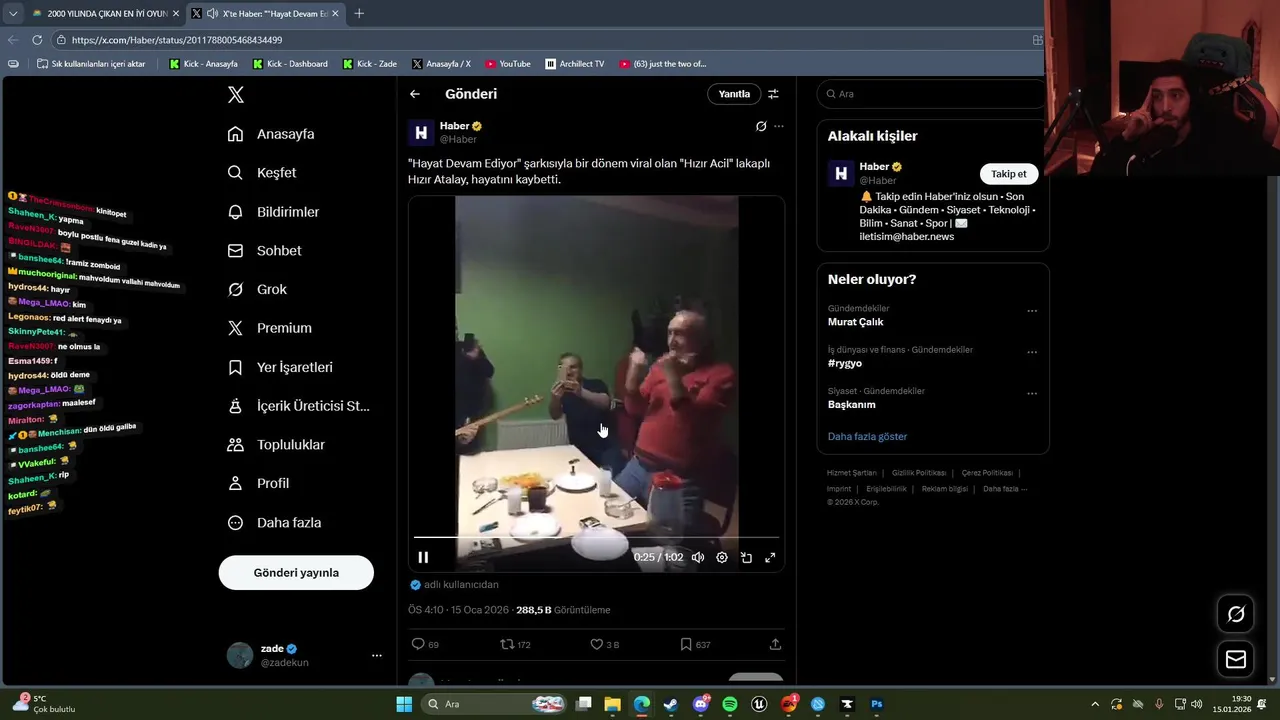Image resolution: width=1280 pixels, height=720 pixels.
Task: Click the Ara search field on X
Action: (932, 94)
